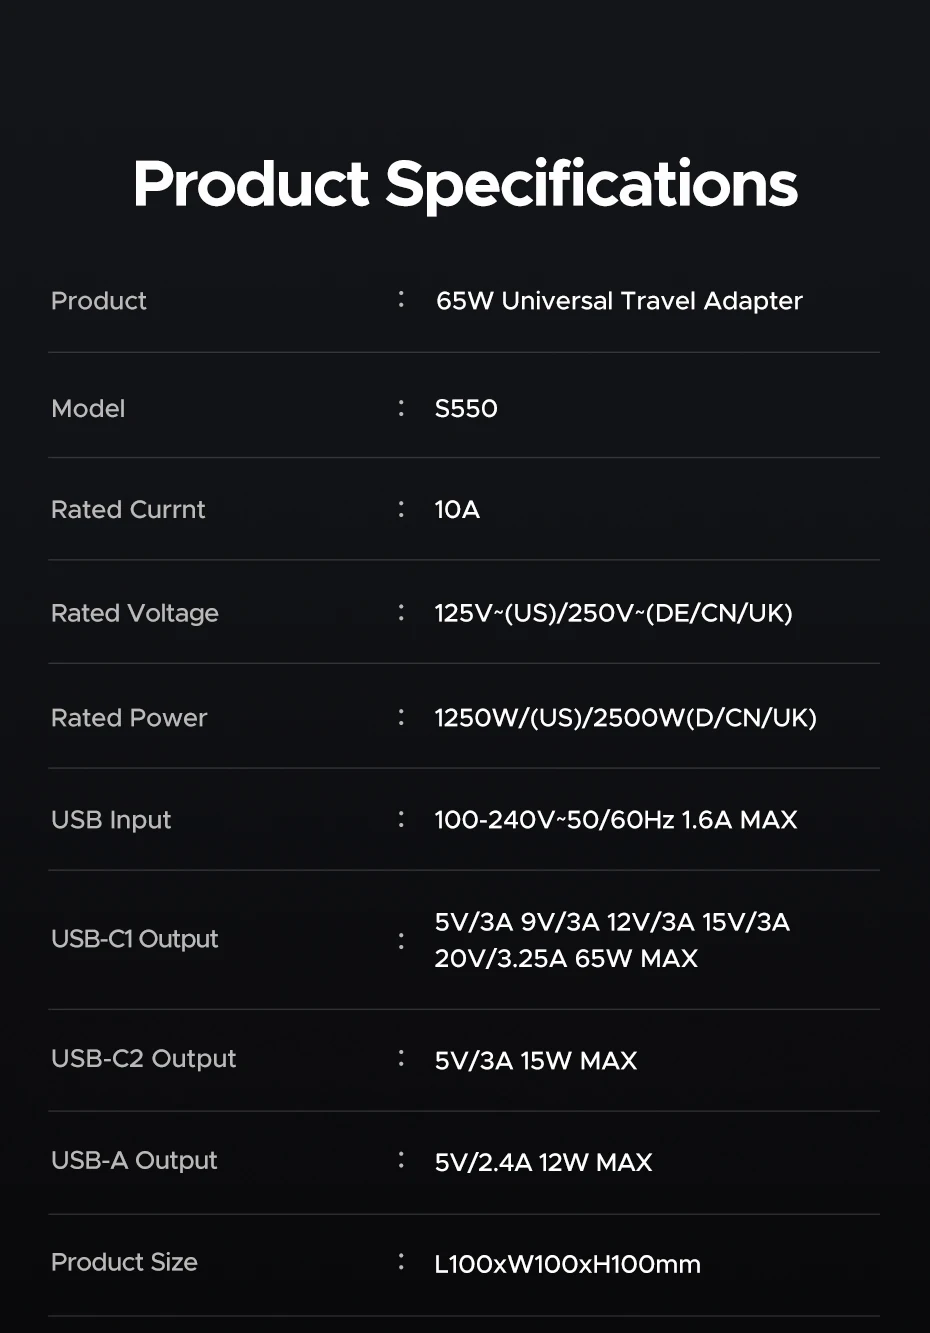The height and width of the screenshot is (1333, 930).
Task: Click the "Product Specifications" heading
Action: click(465, 184)
